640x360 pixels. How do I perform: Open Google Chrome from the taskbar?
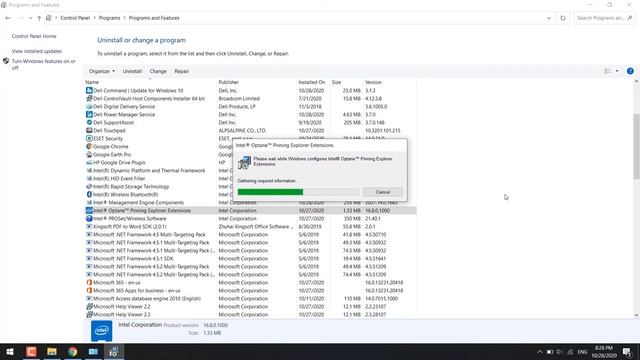click(73, 351)
